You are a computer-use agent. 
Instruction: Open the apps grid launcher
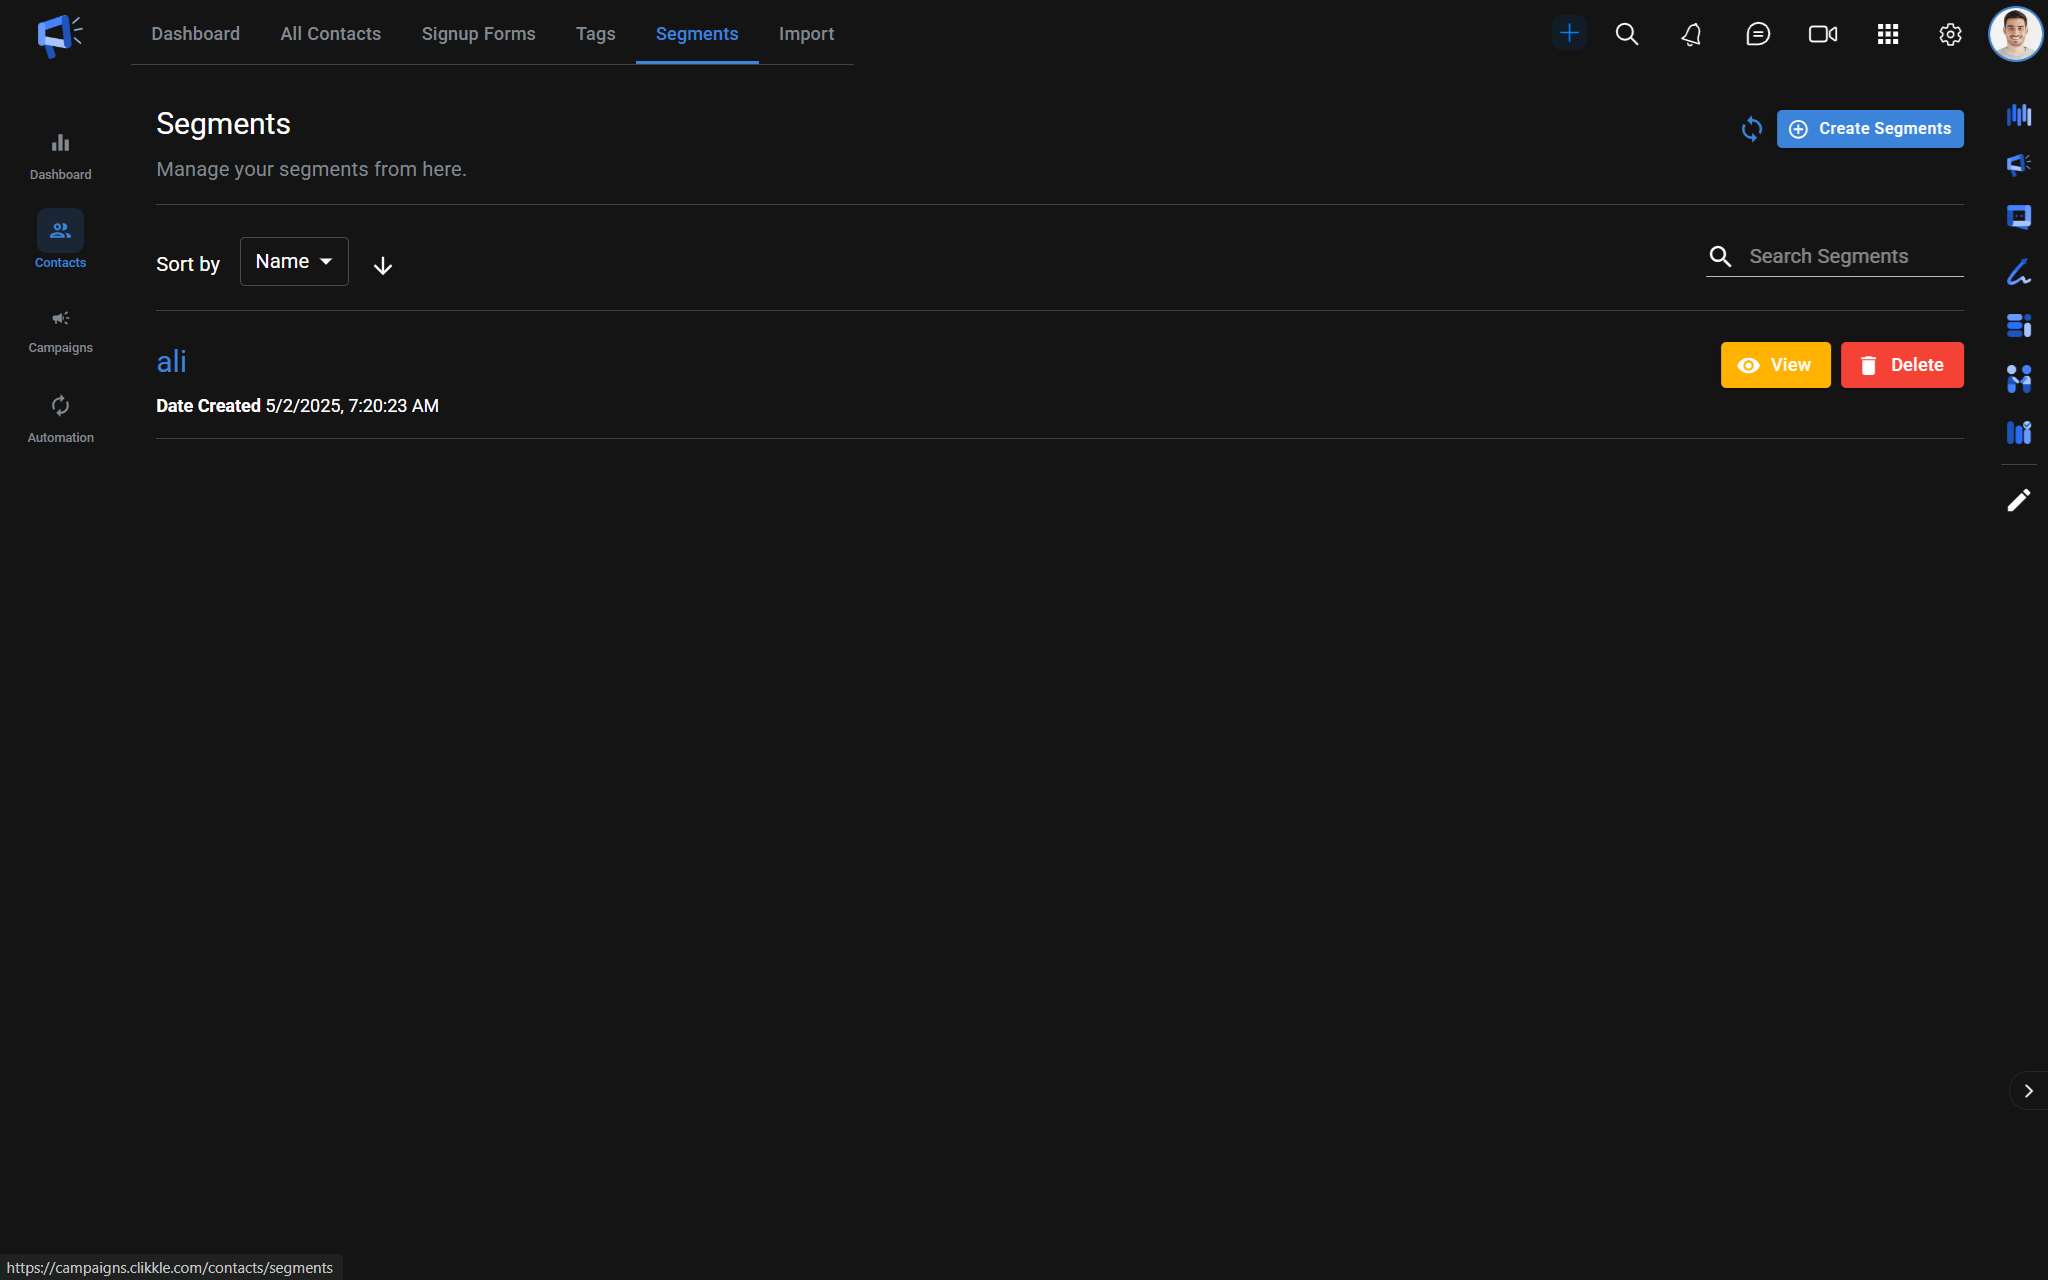pos(1887,34)
